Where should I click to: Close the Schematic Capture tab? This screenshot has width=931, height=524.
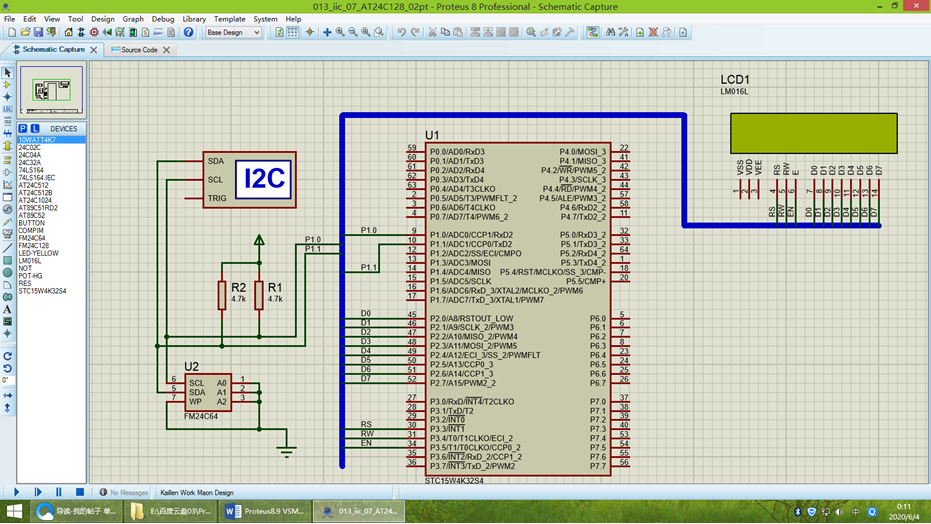pos(93,50)
